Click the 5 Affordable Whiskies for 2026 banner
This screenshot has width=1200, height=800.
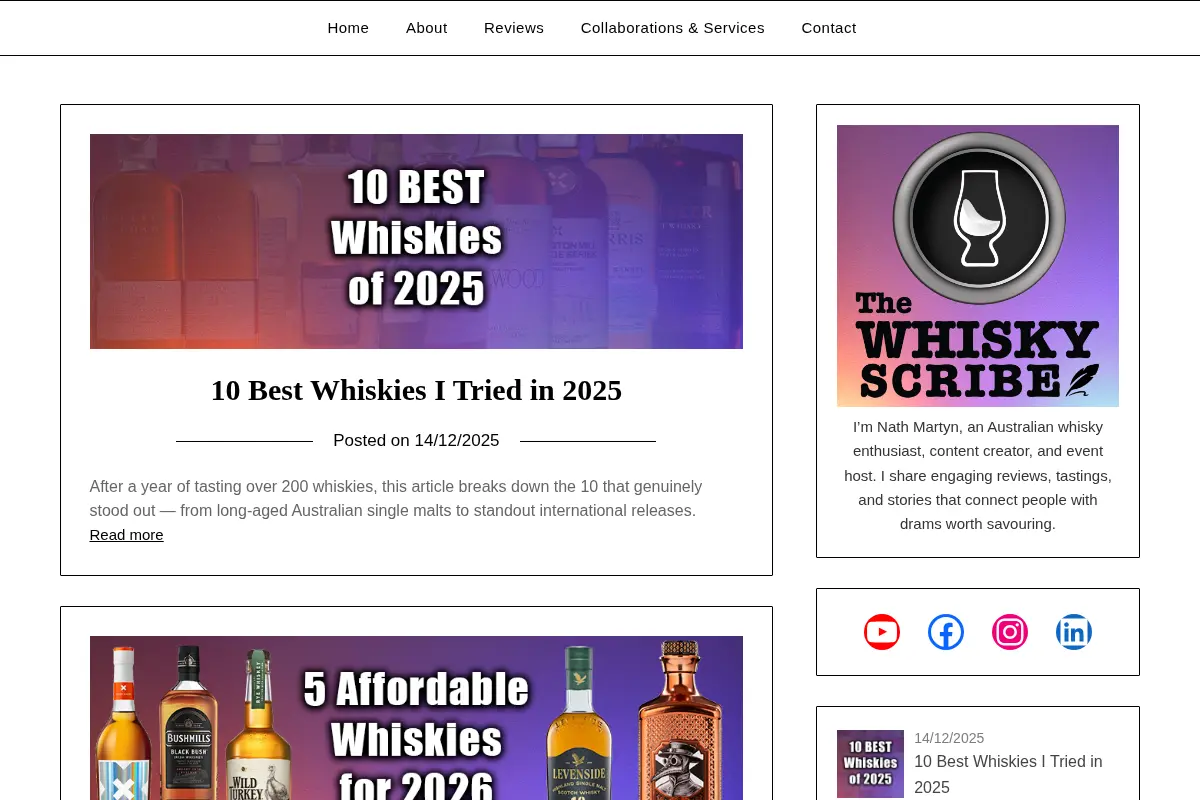tap(416, 718)
